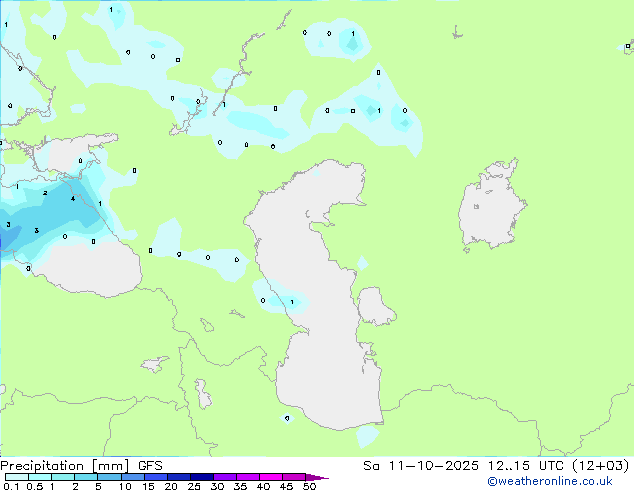Pick the 0.5–1 mm legend swatch
This screenshot has height=490, width=634.
click(40, 477)
